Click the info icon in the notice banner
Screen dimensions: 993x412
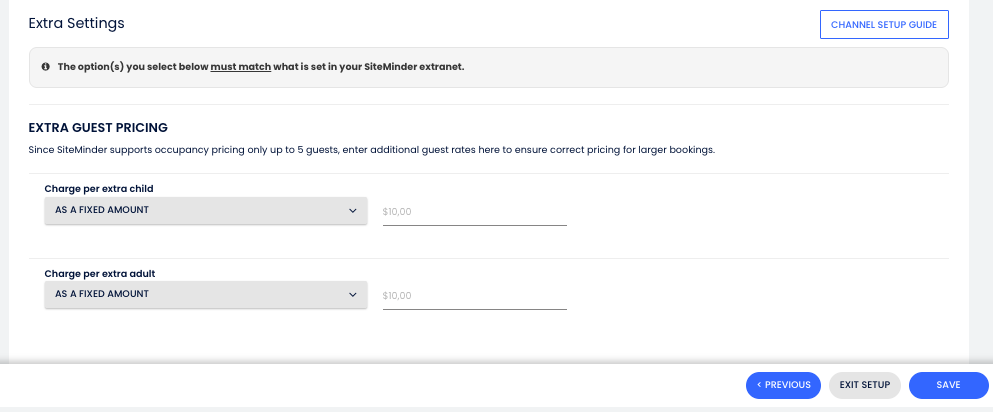[x=45, y=67]
